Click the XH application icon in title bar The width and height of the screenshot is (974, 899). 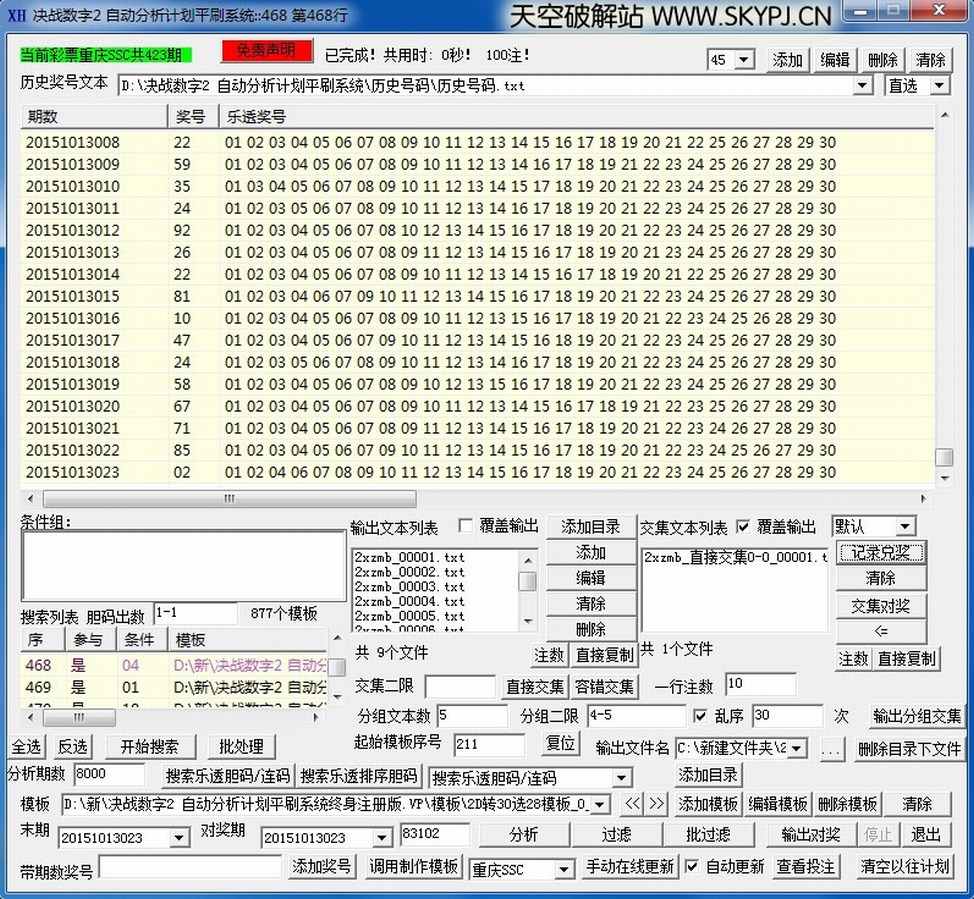[x=16, y=15]
